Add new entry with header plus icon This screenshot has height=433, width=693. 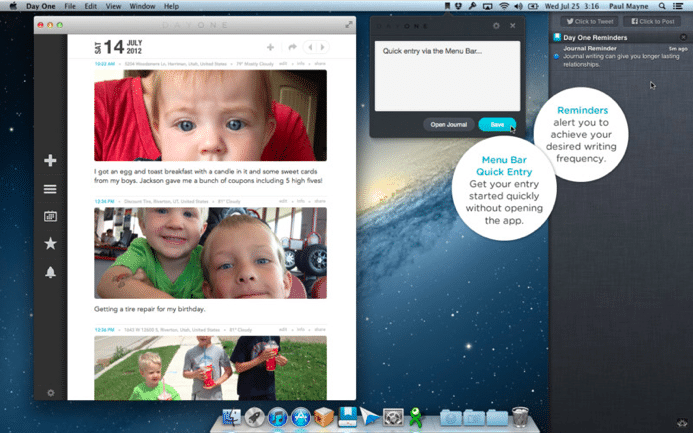pos(270,47)
